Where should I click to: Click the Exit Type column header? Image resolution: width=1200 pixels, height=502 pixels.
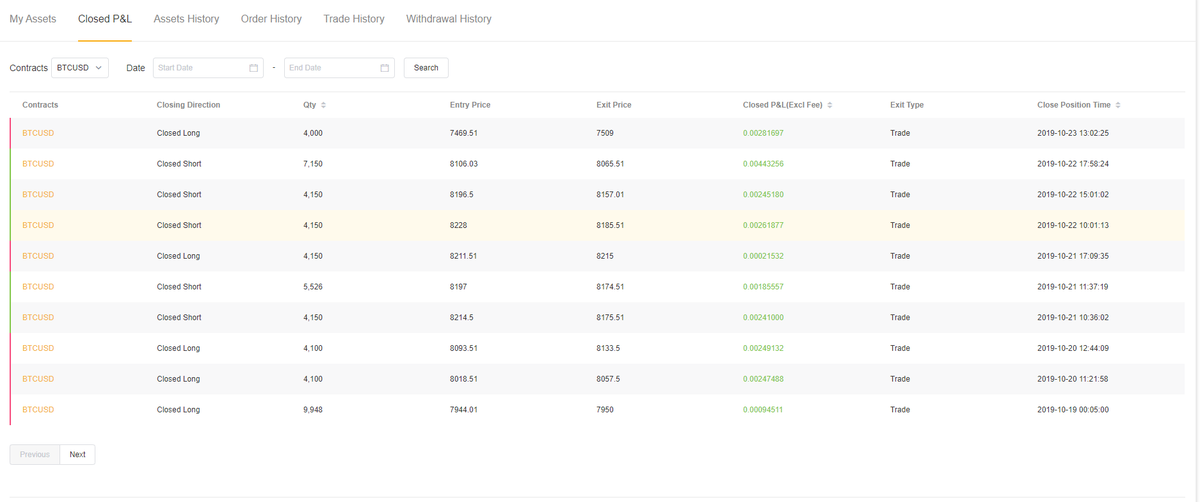(x=907, y=105)
